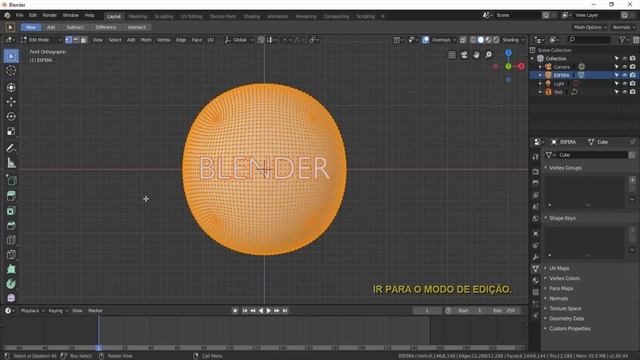Enable solid viewport shading
The height and width of the screenshot is (360, 640).
point(481,40)
